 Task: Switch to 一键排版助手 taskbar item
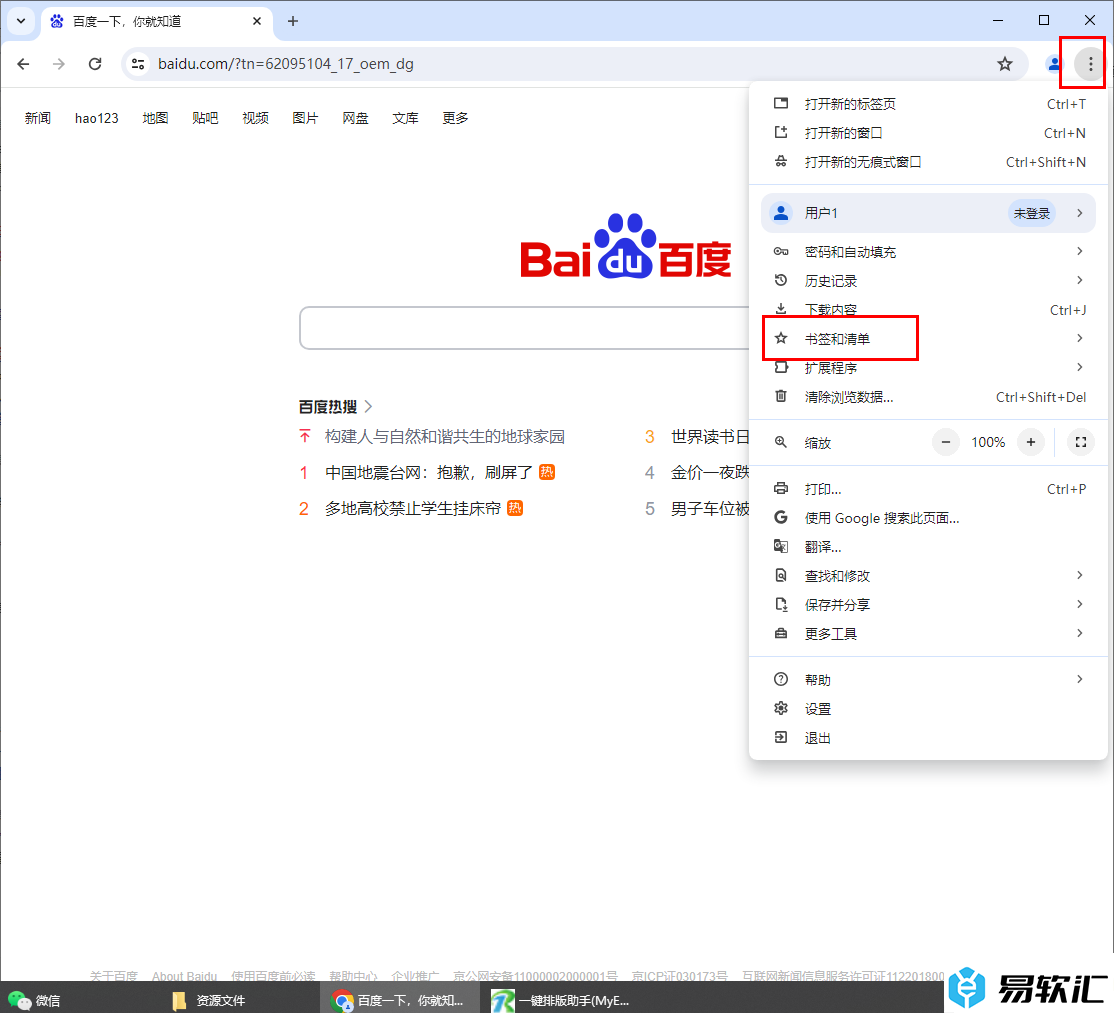pyautogui.click(x=561, y=1000)
